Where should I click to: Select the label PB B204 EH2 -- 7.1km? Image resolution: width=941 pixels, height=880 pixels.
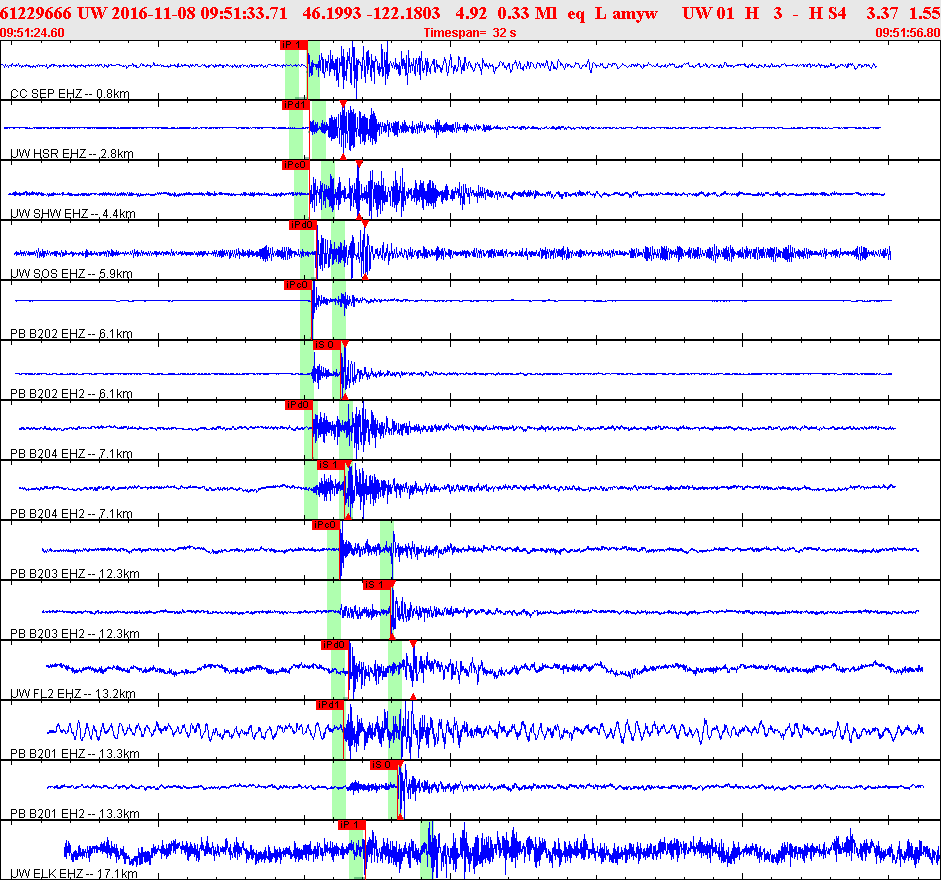coord(71,514)
